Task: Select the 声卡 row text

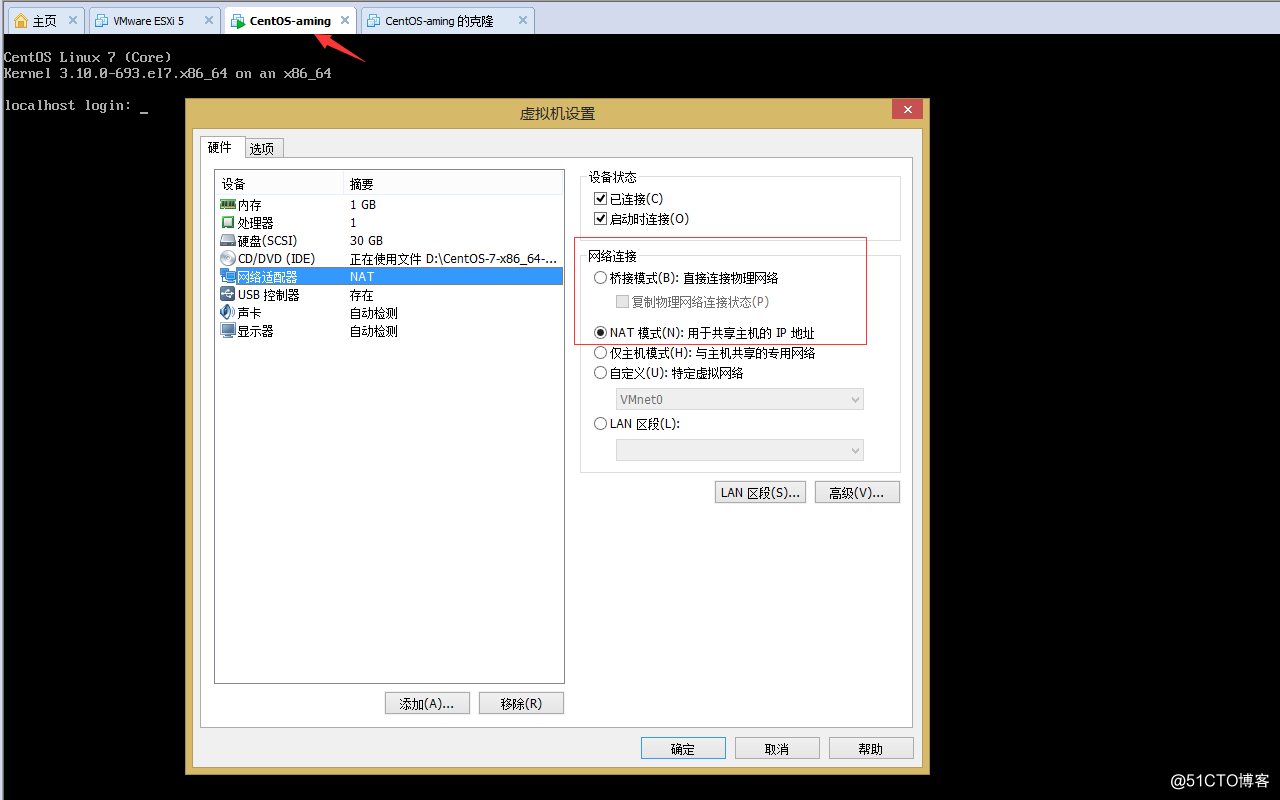Action: pyautogui.click(x=250, y=312)
